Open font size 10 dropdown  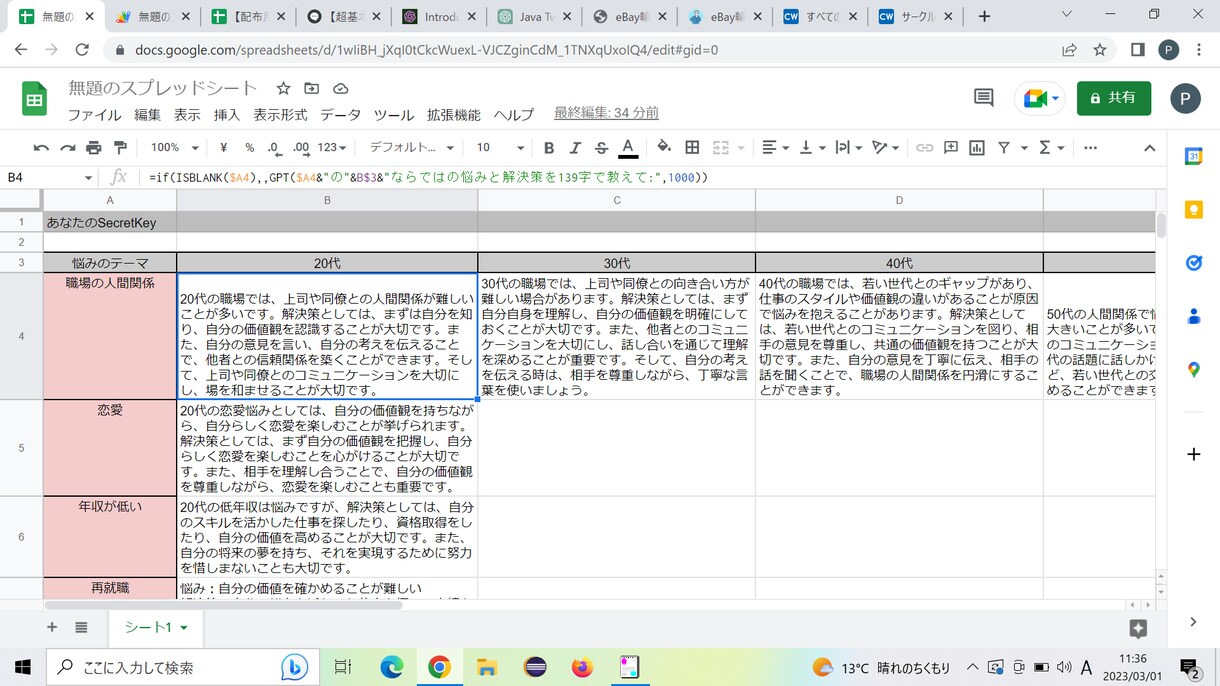click(500, 148)
